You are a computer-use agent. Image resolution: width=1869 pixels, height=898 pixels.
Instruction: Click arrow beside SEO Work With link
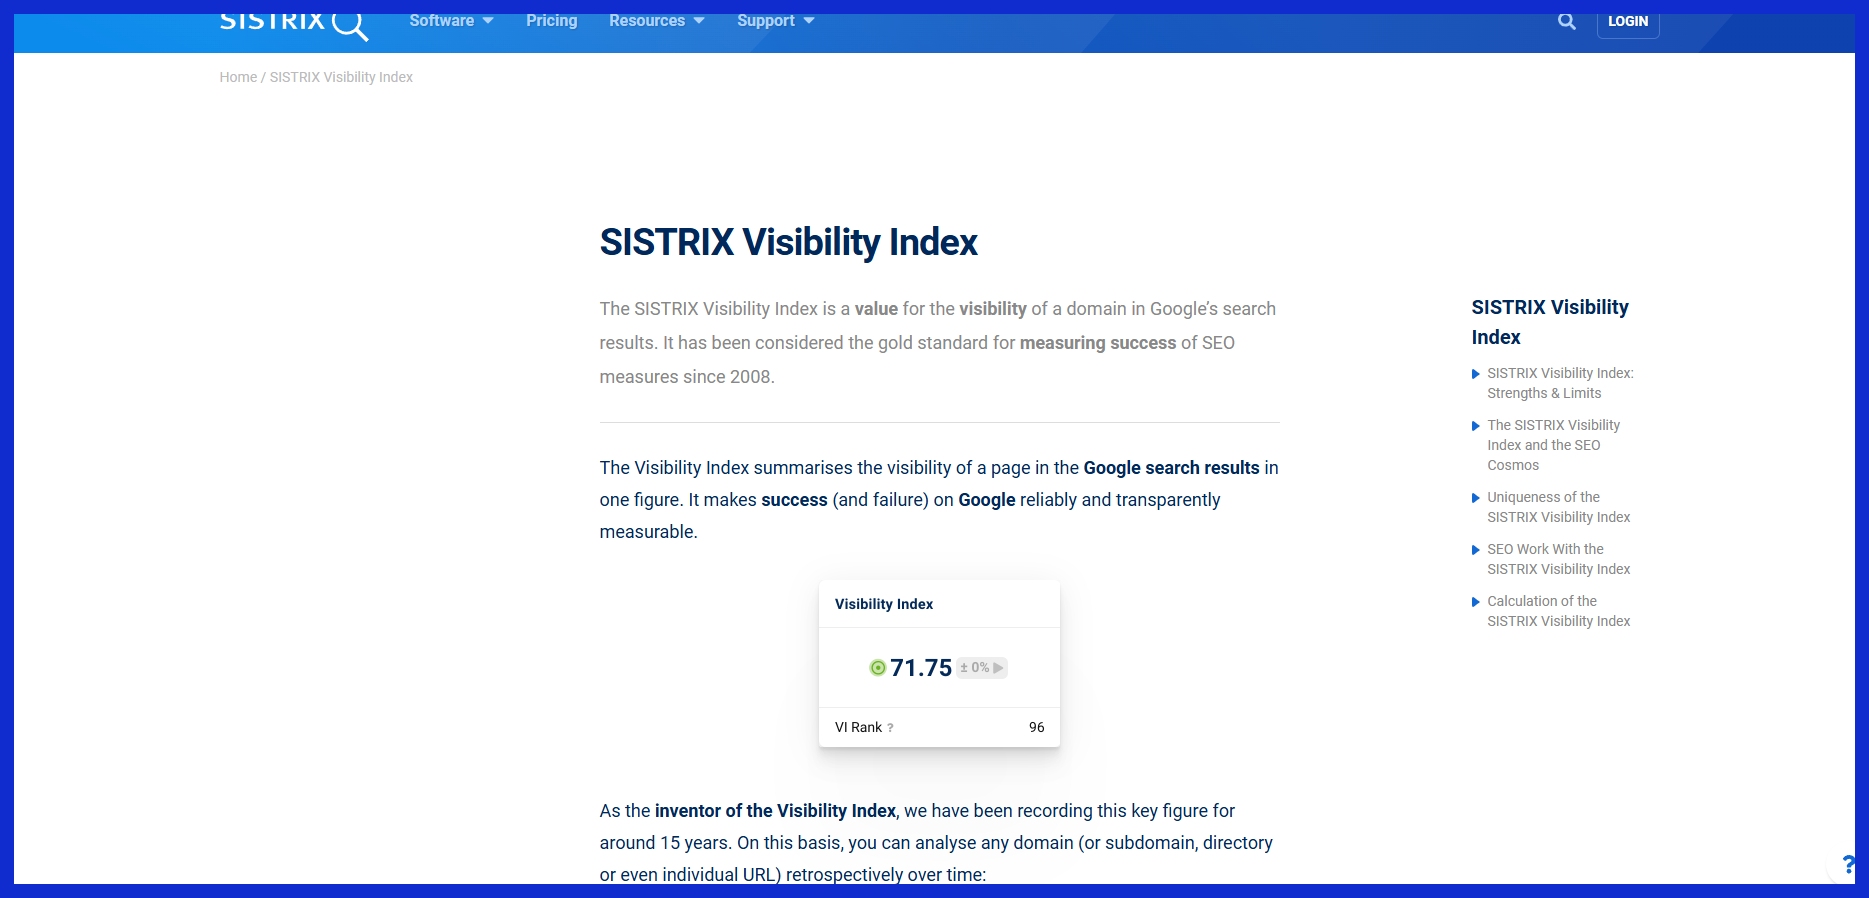point(1475,550)
